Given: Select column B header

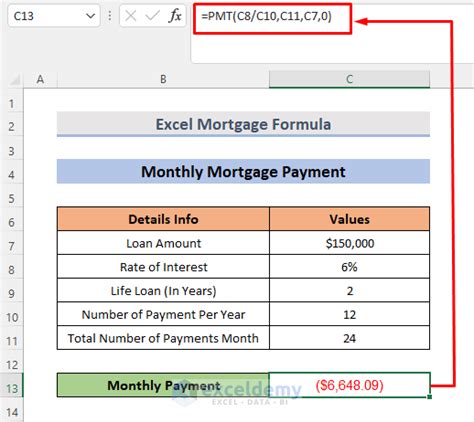Looking at the screenshot, I should click(163, 79).
